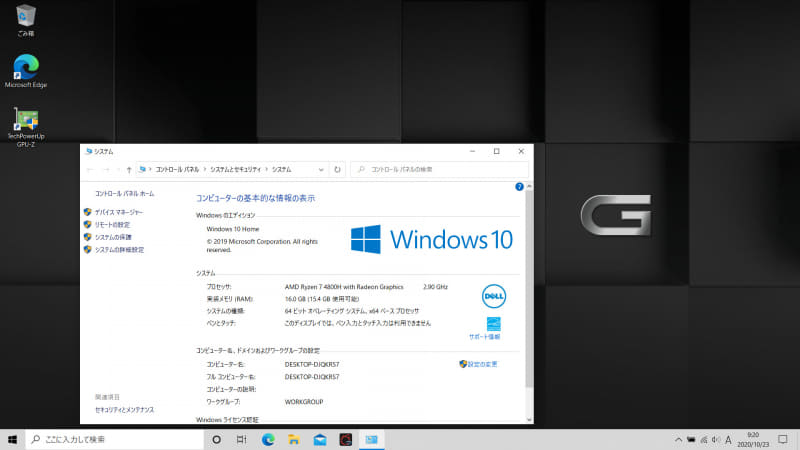This screenshot has height=450, width=800.
Task: Expand the address bar history dropdown
Action: point(321,169)
